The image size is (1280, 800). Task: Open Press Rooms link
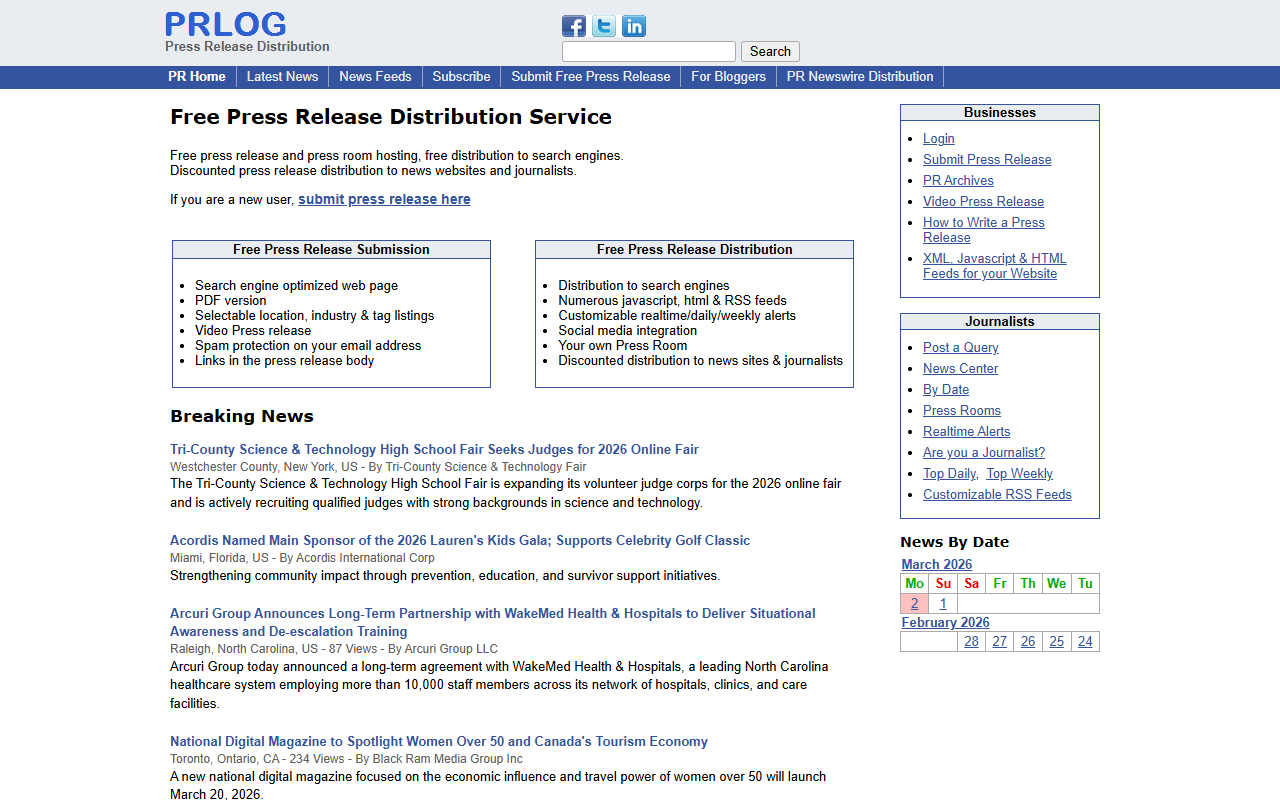[962, 410]
